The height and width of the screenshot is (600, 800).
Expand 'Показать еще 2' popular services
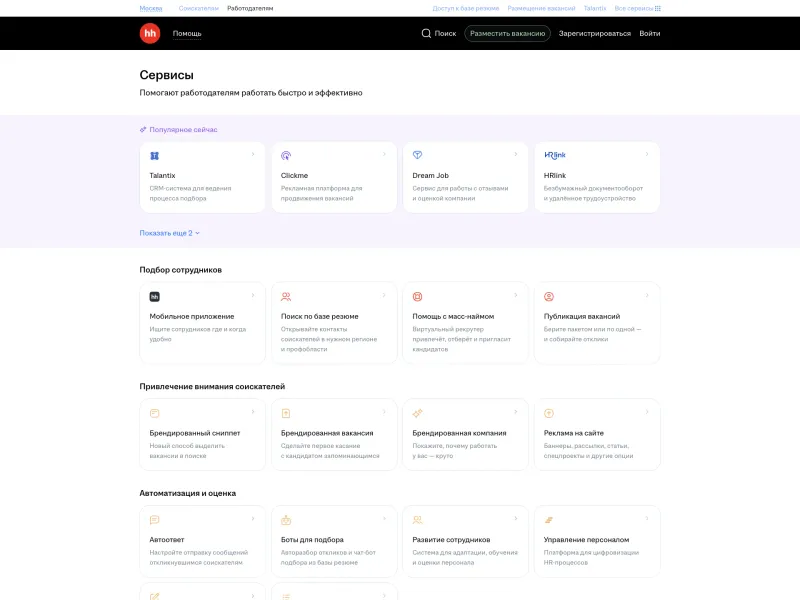click(x=169, y=233)
